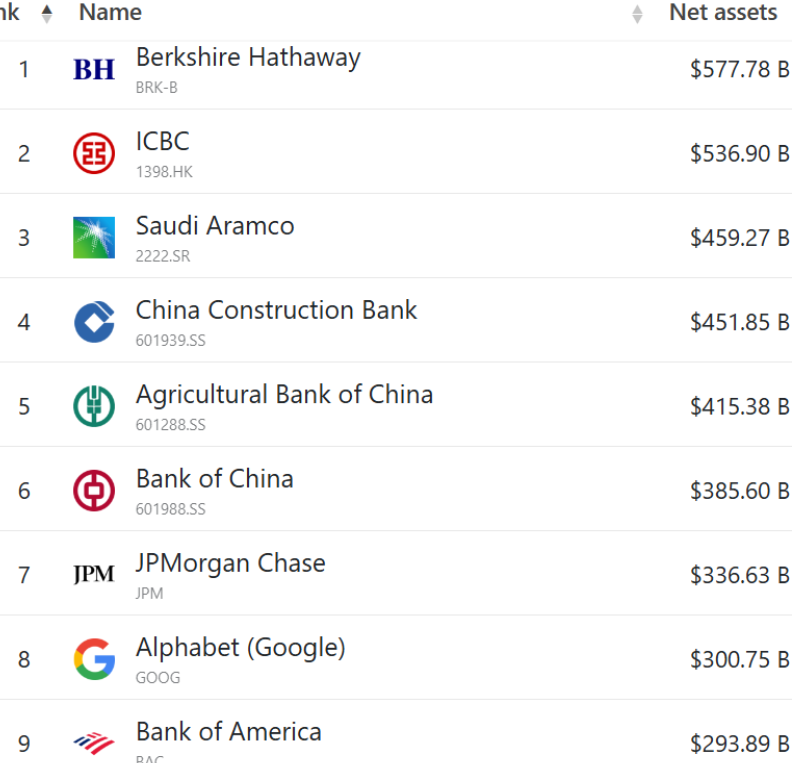The height and width of the screenshot is (763, 792).
Task: Open the Berkshire Hathaway company link
Action: click(x=248, y=58)
